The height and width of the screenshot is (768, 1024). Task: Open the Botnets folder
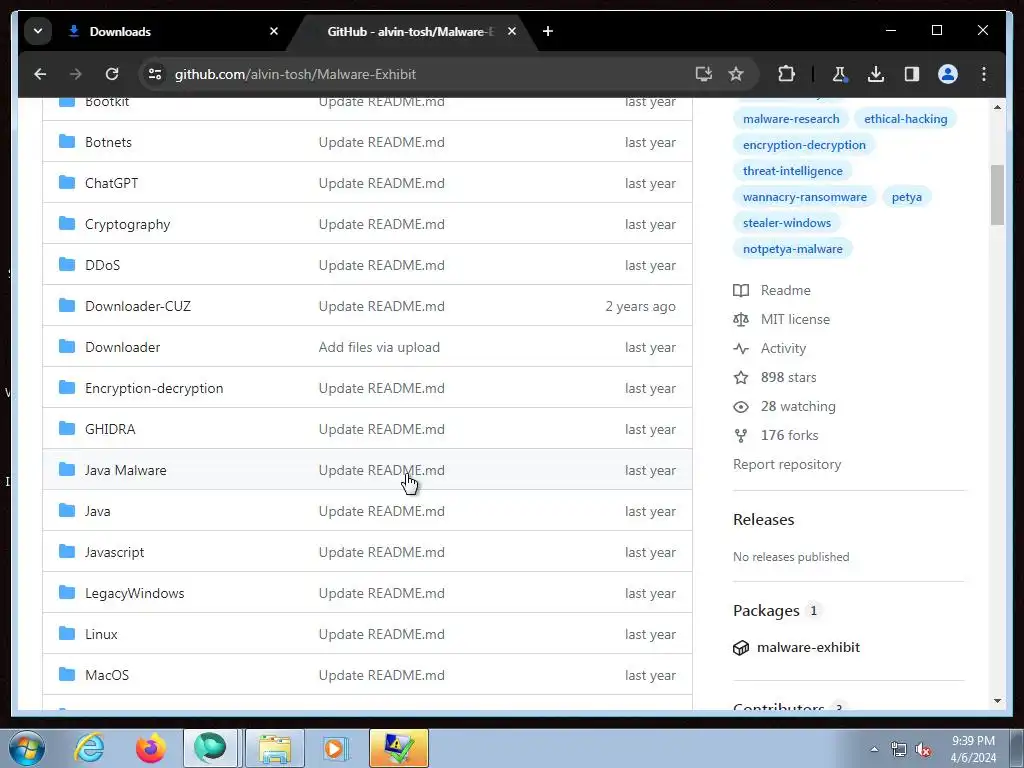coord(108,142)
